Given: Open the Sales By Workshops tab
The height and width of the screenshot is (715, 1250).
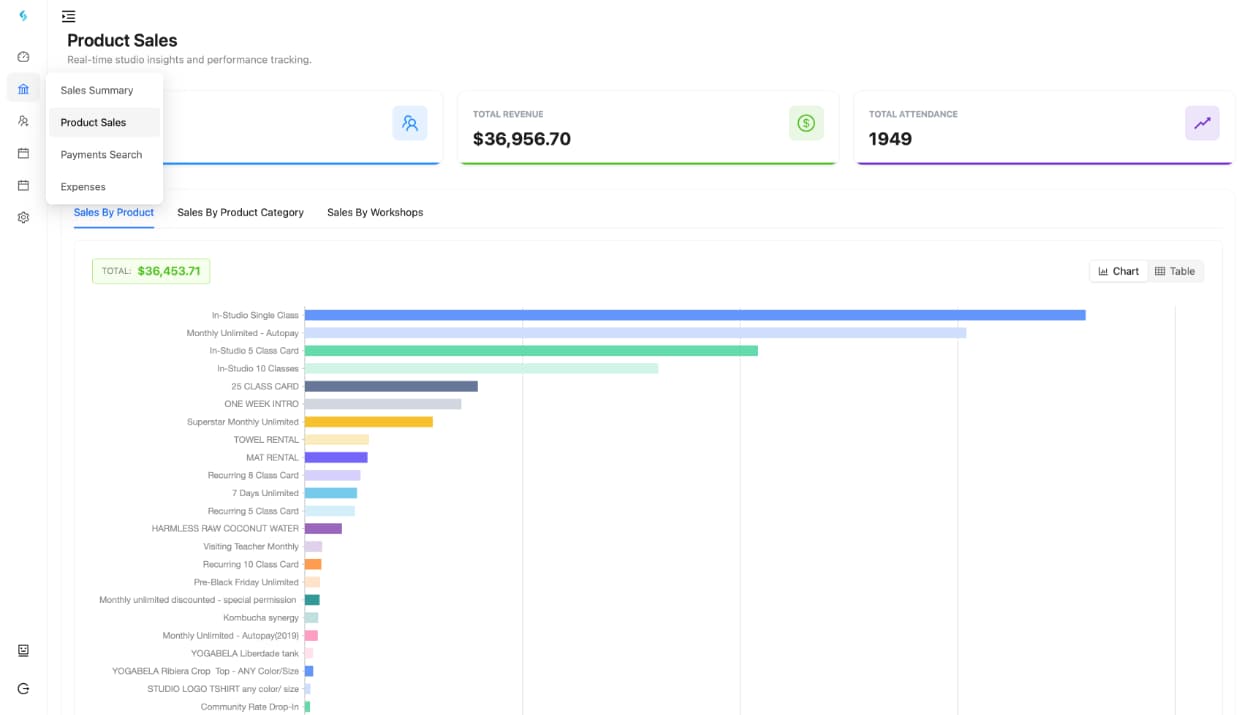Looking at the screenshot, I should click(x=374, y=212).
